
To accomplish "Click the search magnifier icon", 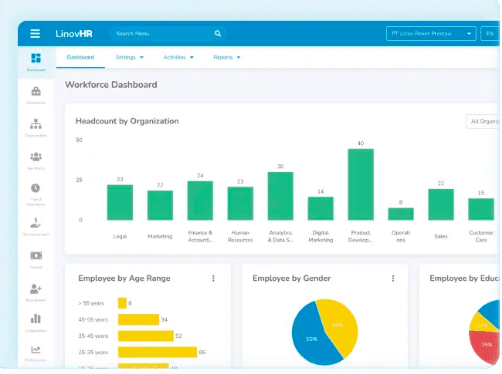I will tap(218, 33).
